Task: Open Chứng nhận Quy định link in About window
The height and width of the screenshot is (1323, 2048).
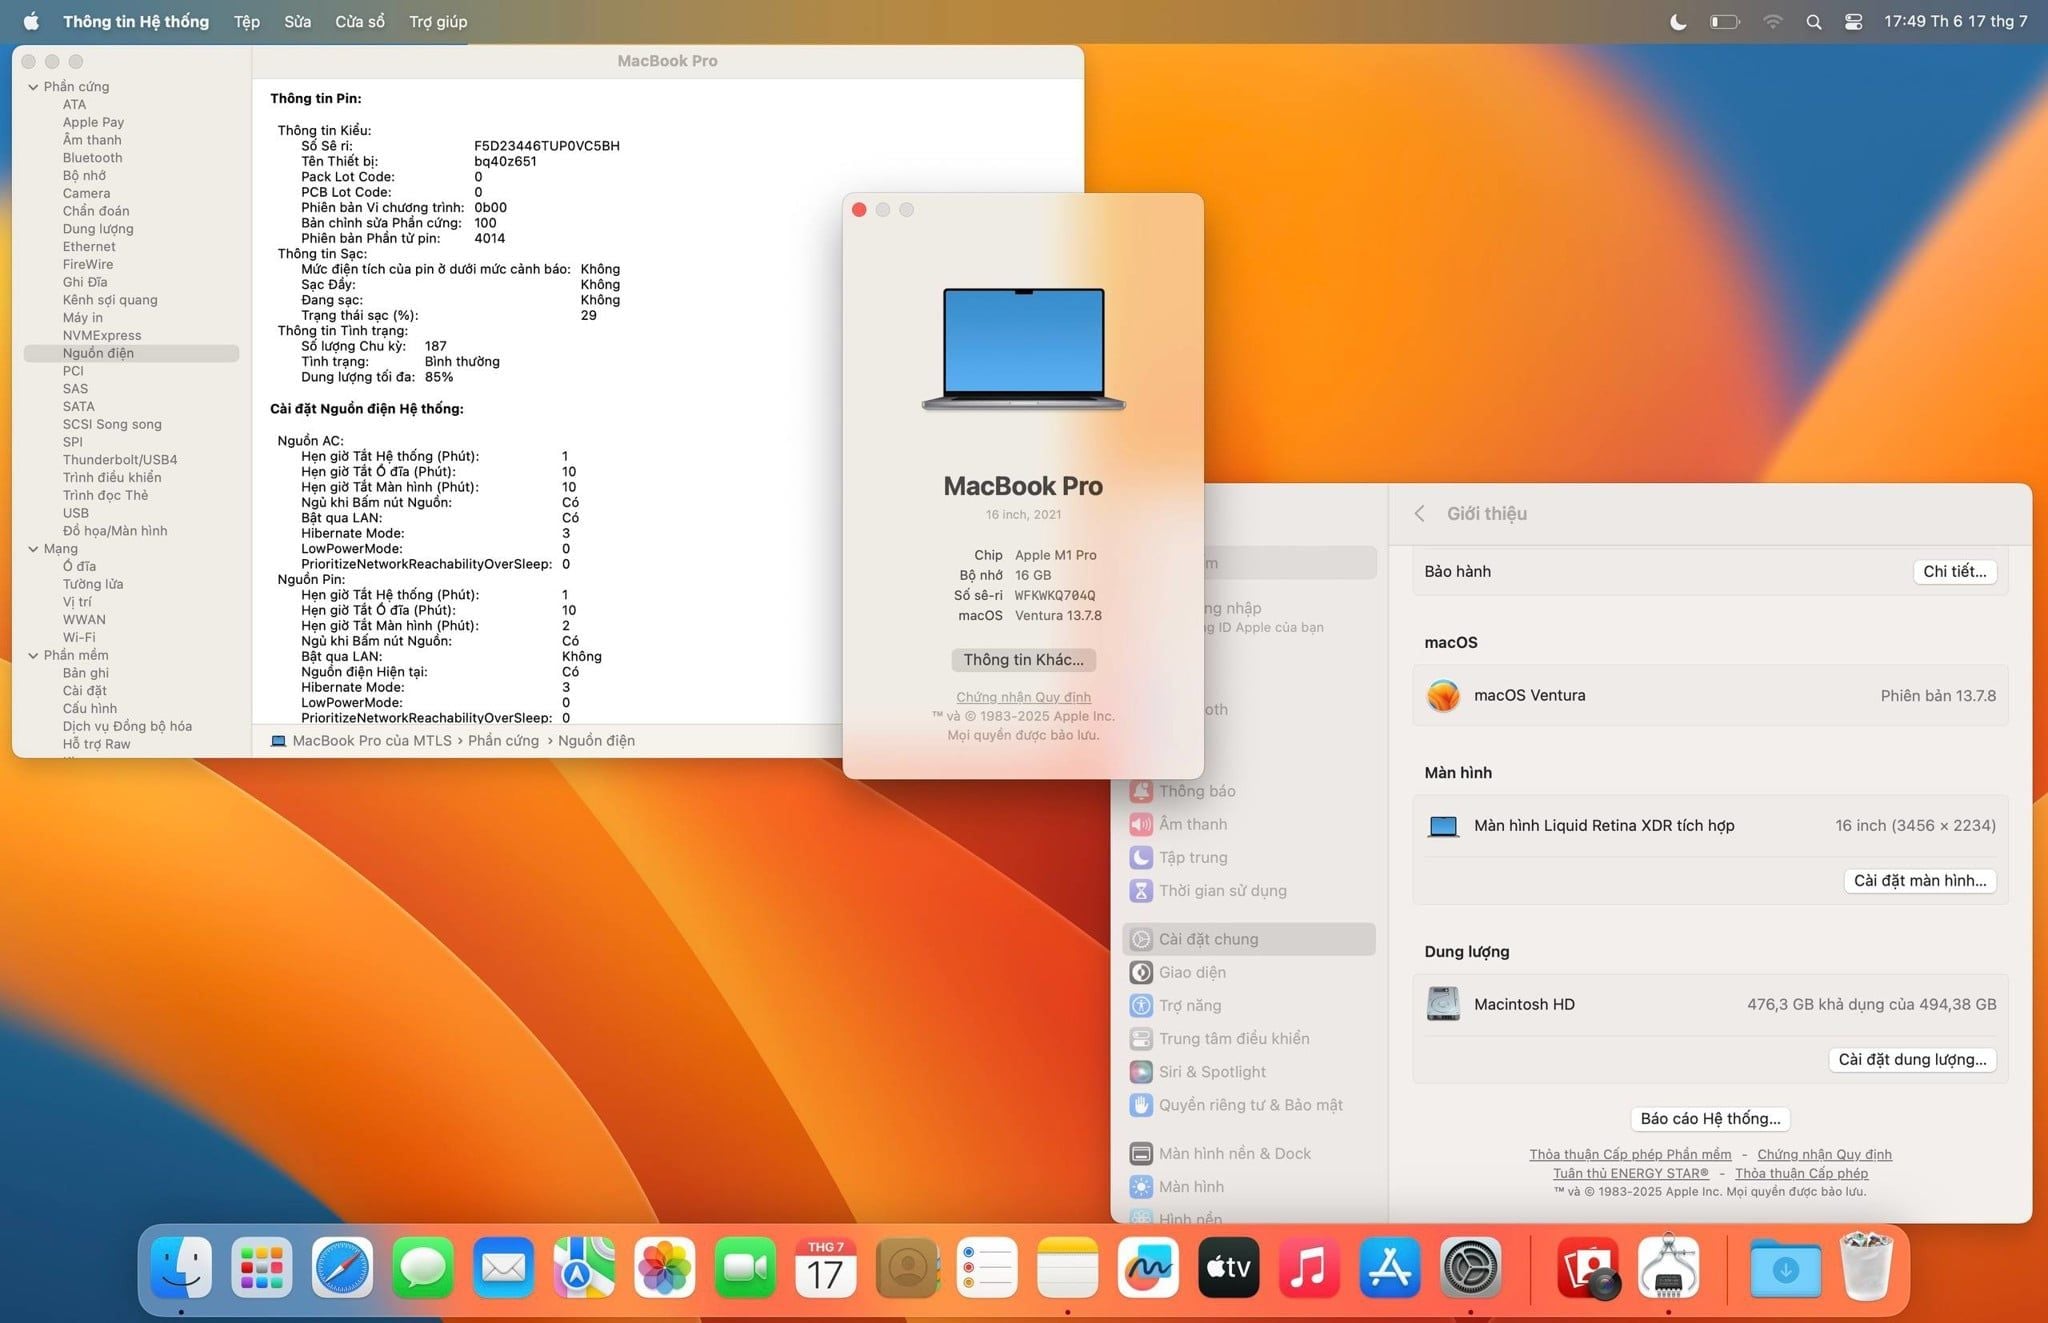Action: click(x=1023, y=697)
